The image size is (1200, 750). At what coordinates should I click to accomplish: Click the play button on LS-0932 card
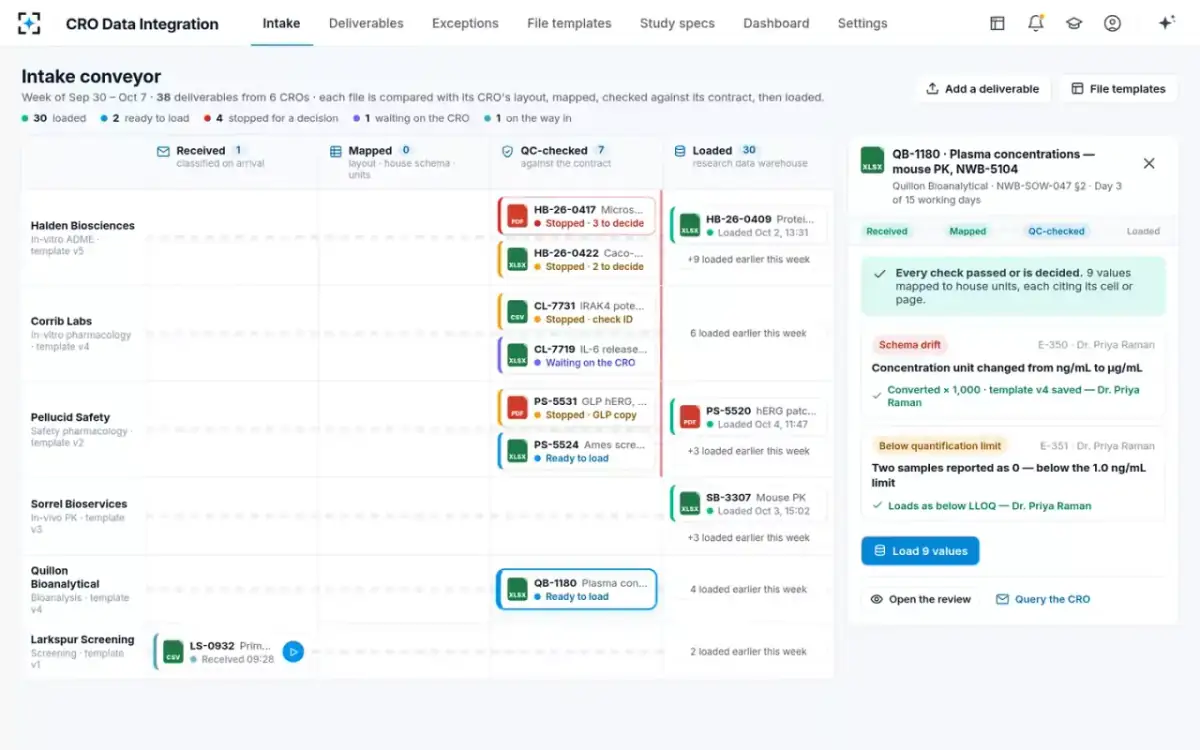click(293, 652)
